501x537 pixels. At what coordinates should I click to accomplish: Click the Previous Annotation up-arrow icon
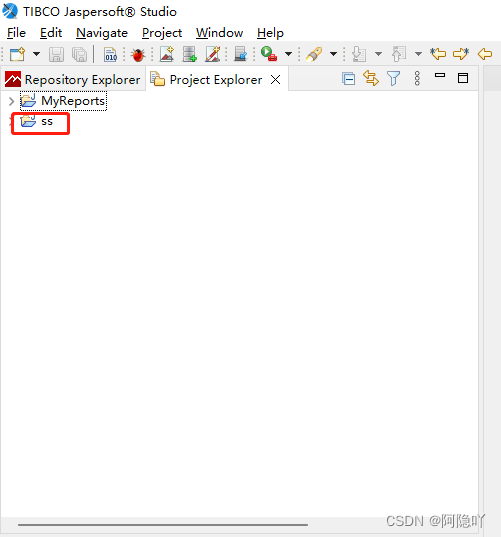pos(399,54)
